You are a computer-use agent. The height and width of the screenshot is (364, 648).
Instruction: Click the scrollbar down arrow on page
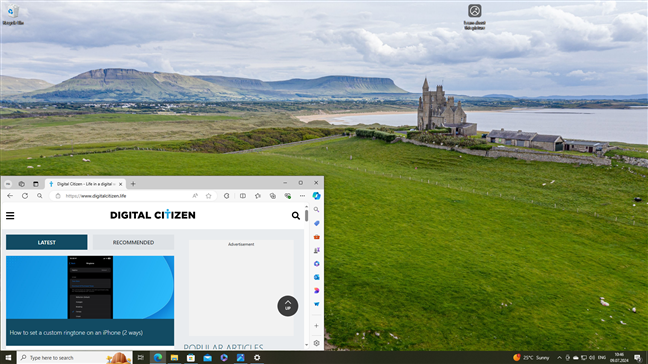click(x=306, y=345)
